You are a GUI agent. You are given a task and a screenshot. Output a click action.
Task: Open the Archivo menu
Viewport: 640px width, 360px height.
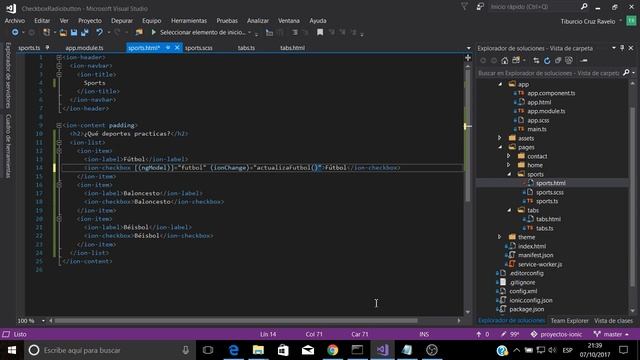click(x=15, y=20)
